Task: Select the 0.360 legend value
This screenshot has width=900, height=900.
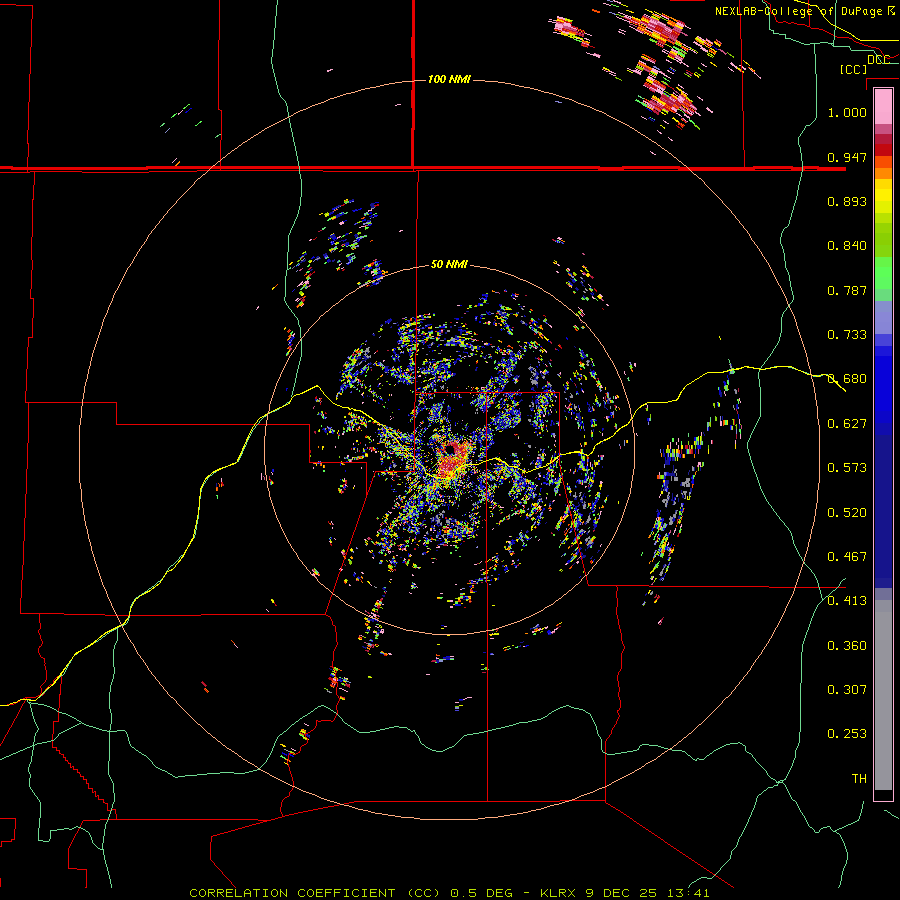Action: 847,646
